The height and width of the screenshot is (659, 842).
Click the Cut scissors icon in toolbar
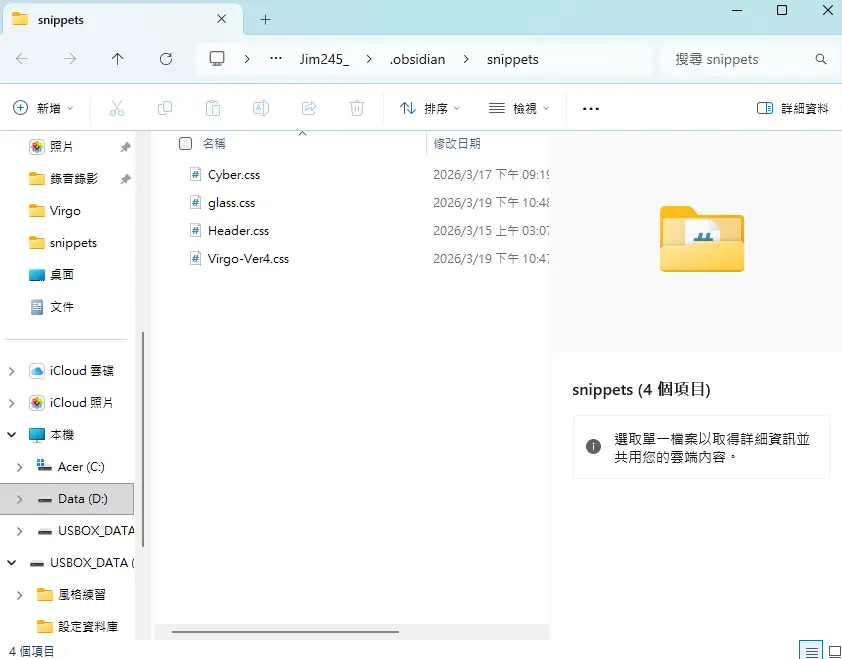pos(117,108)
